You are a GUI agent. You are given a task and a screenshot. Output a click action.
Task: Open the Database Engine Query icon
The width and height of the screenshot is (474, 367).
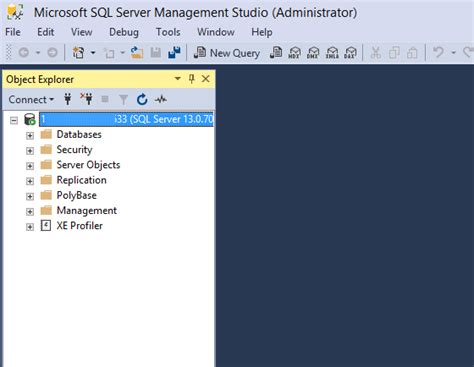[276, 53]
